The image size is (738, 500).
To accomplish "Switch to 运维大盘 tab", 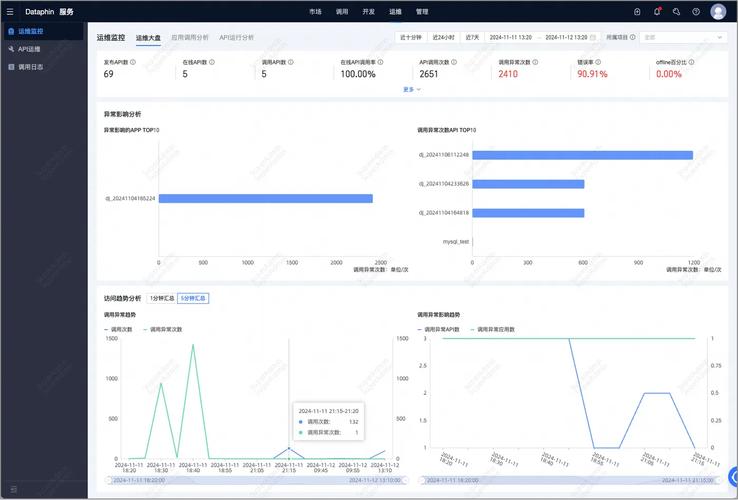I will [148, 38].
